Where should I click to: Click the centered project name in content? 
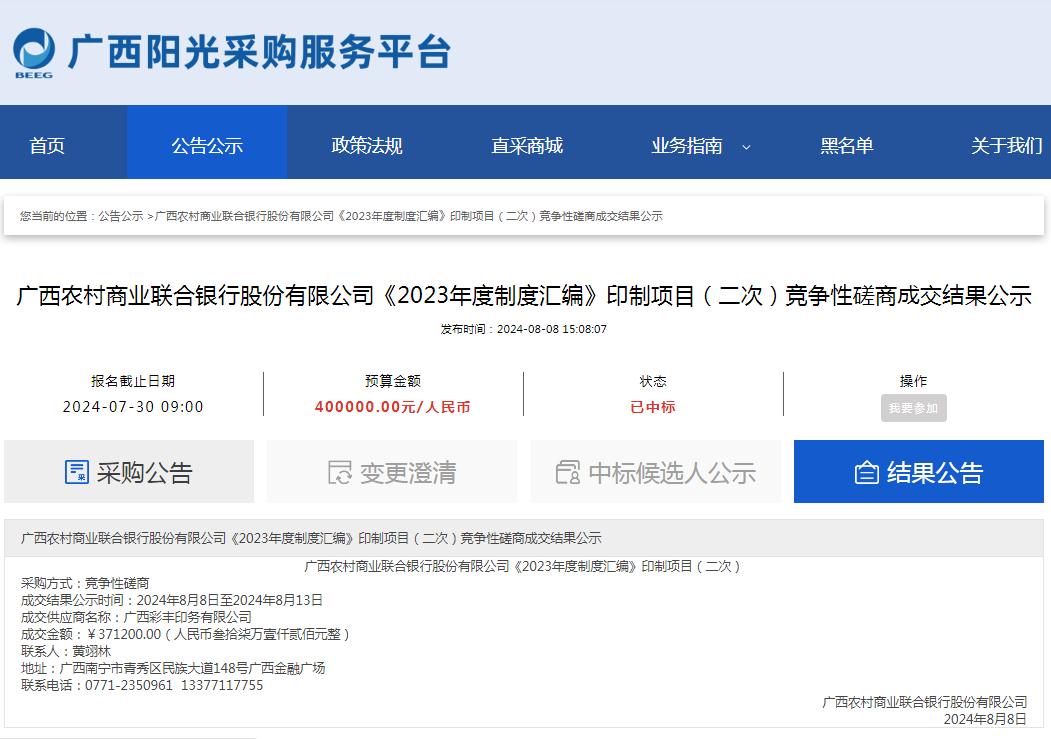click(x=523, y=566)
